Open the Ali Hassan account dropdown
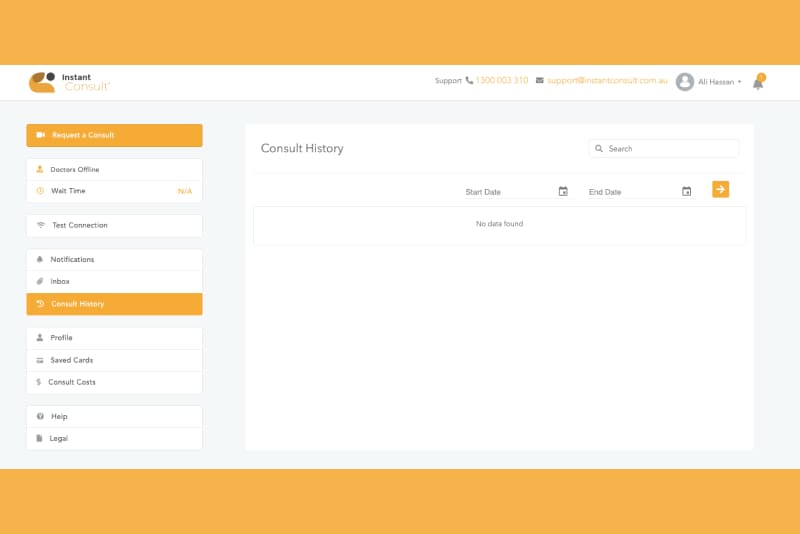Screen dimensions: 800x534 [x=719, y=82]
